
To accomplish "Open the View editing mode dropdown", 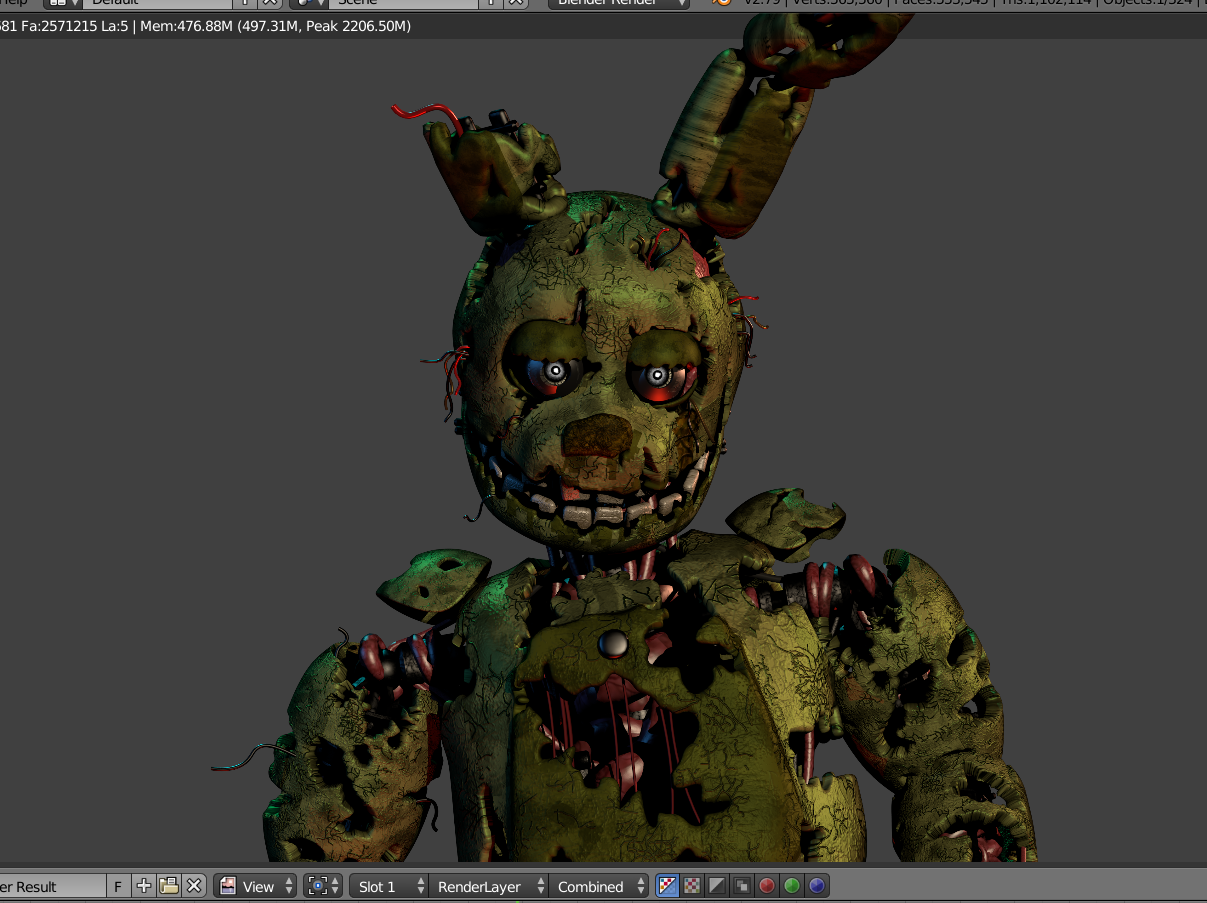I will [x=257, y=886].
